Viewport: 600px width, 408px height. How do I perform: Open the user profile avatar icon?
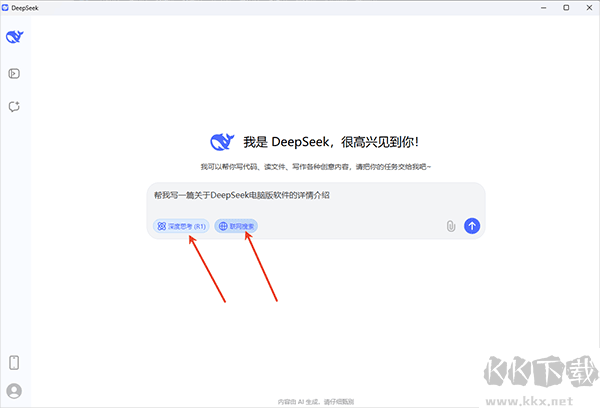tap(14, 391)
